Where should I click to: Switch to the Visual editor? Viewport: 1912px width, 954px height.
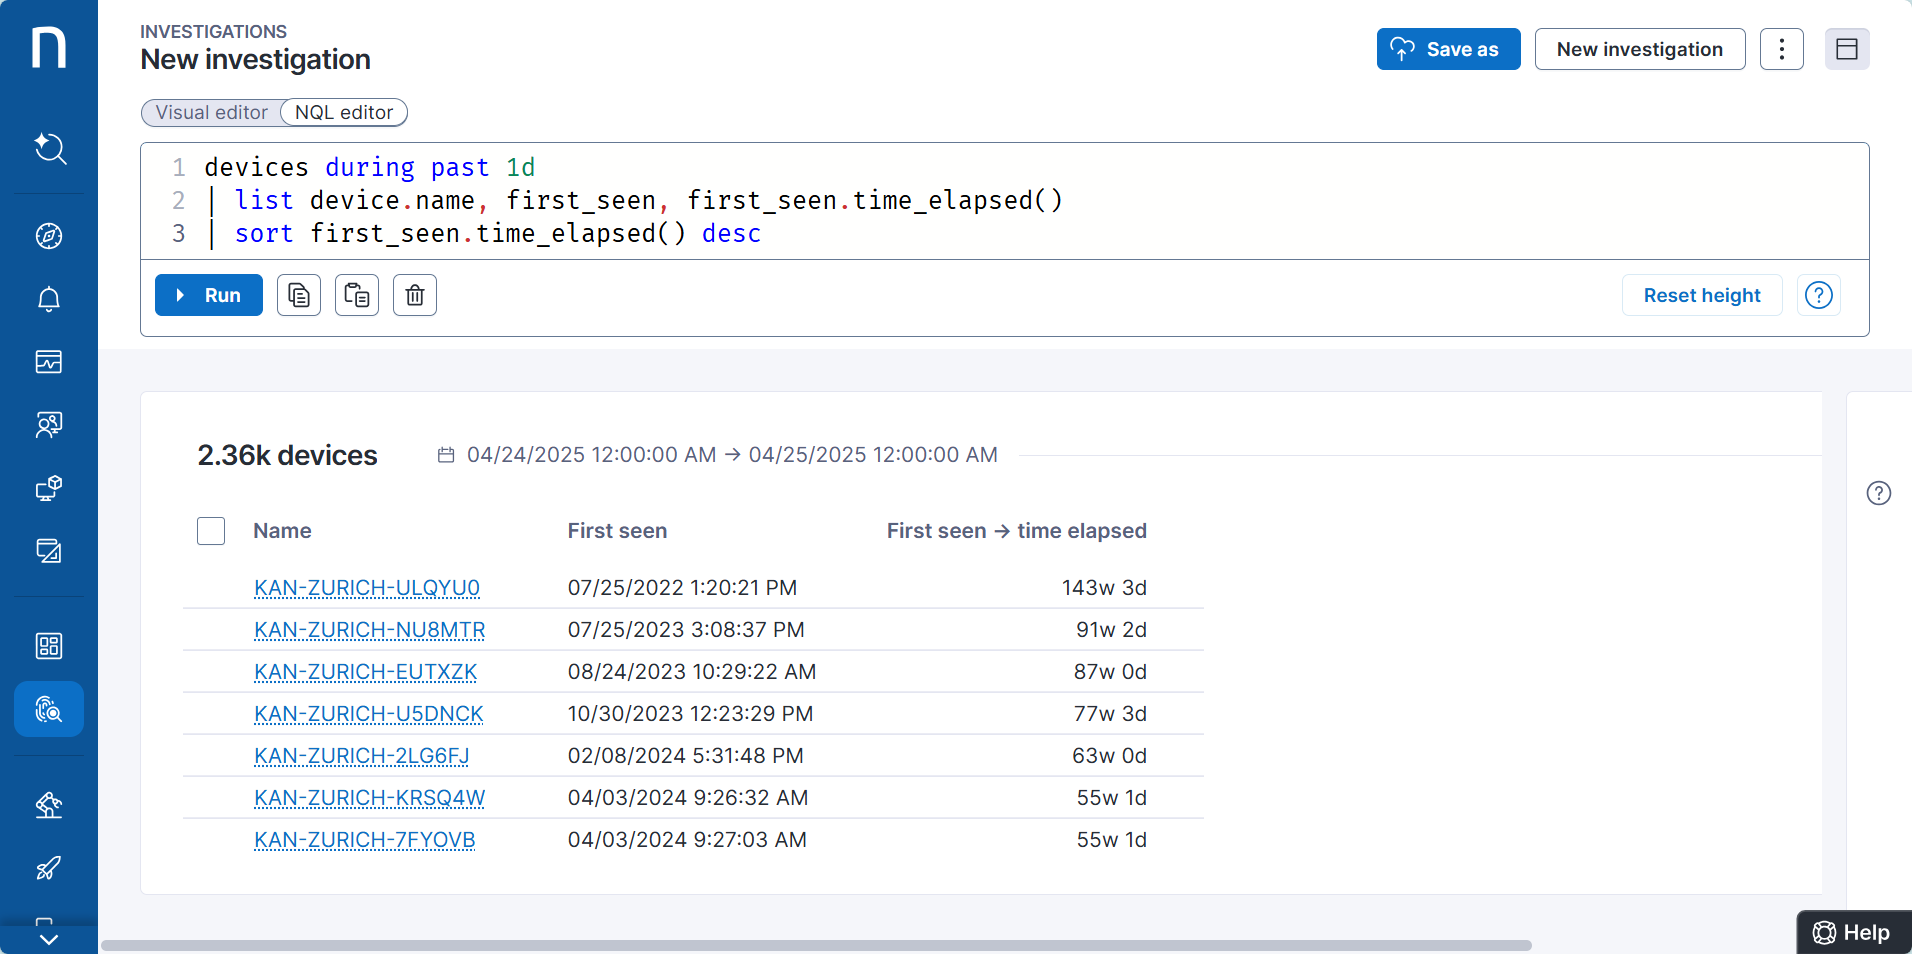pyautogui.click(x=212, y=113)
